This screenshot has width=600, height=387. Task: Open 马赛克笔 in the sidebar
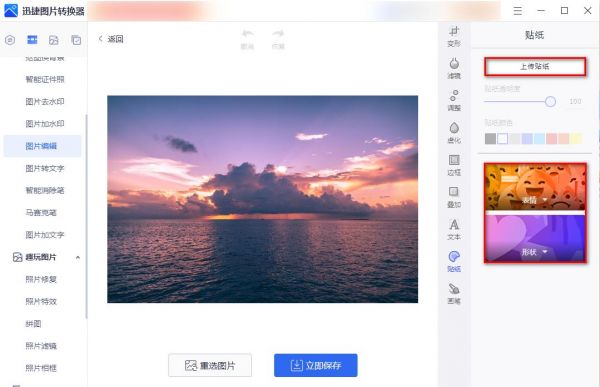[41, 212]
